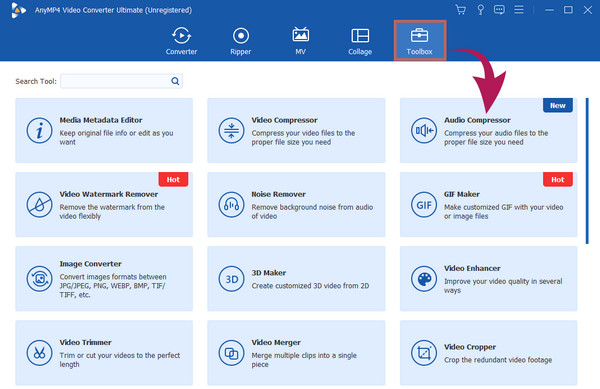
Task: Click the search magnifier icon
Action: [x=175, y=81]
